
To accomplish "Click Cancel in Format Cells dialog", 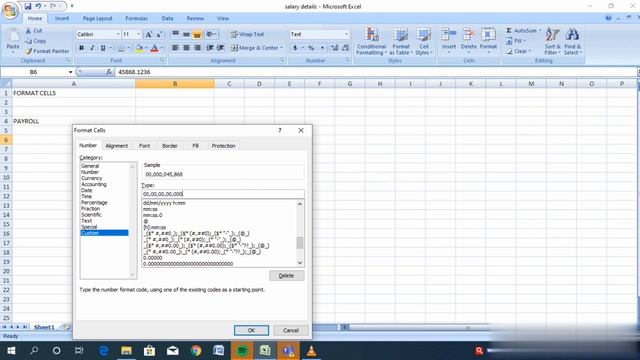I will tap(291, 330).
